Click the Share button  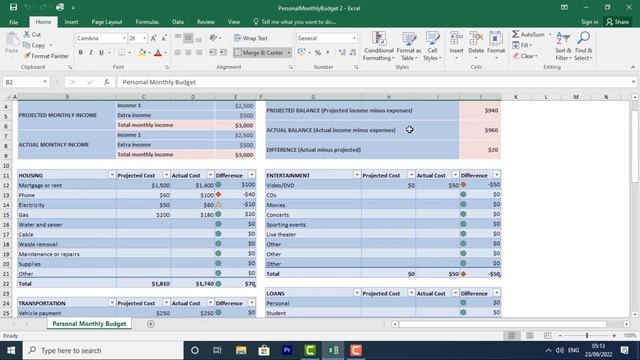[618, 22]
